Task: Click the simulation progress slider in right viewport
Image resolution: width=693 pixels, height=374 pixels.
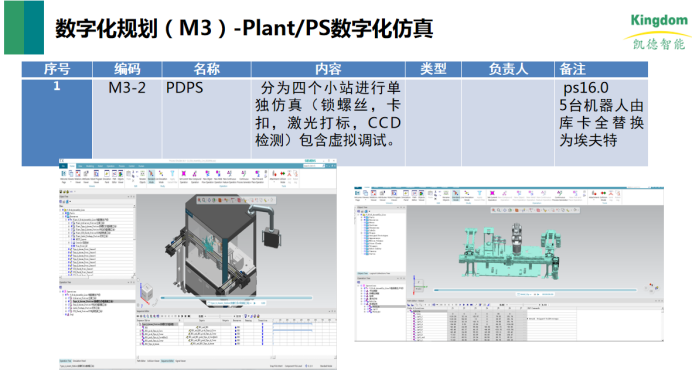Action: pos(535,290)
